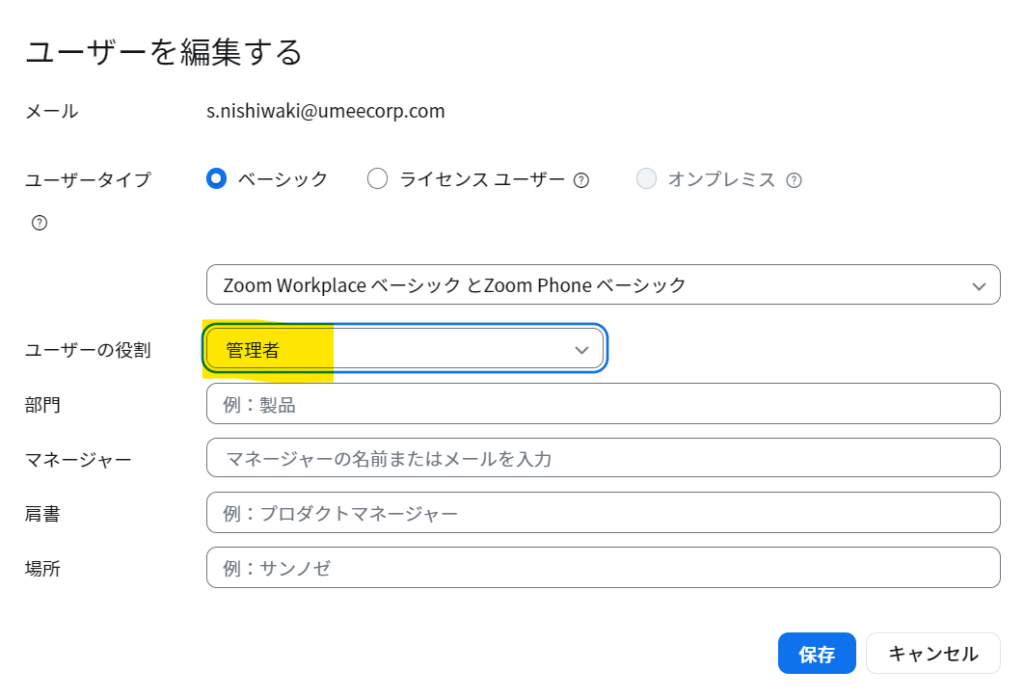Click the ユーザータイプ label text
The image size is (1024, 698).
88,180
